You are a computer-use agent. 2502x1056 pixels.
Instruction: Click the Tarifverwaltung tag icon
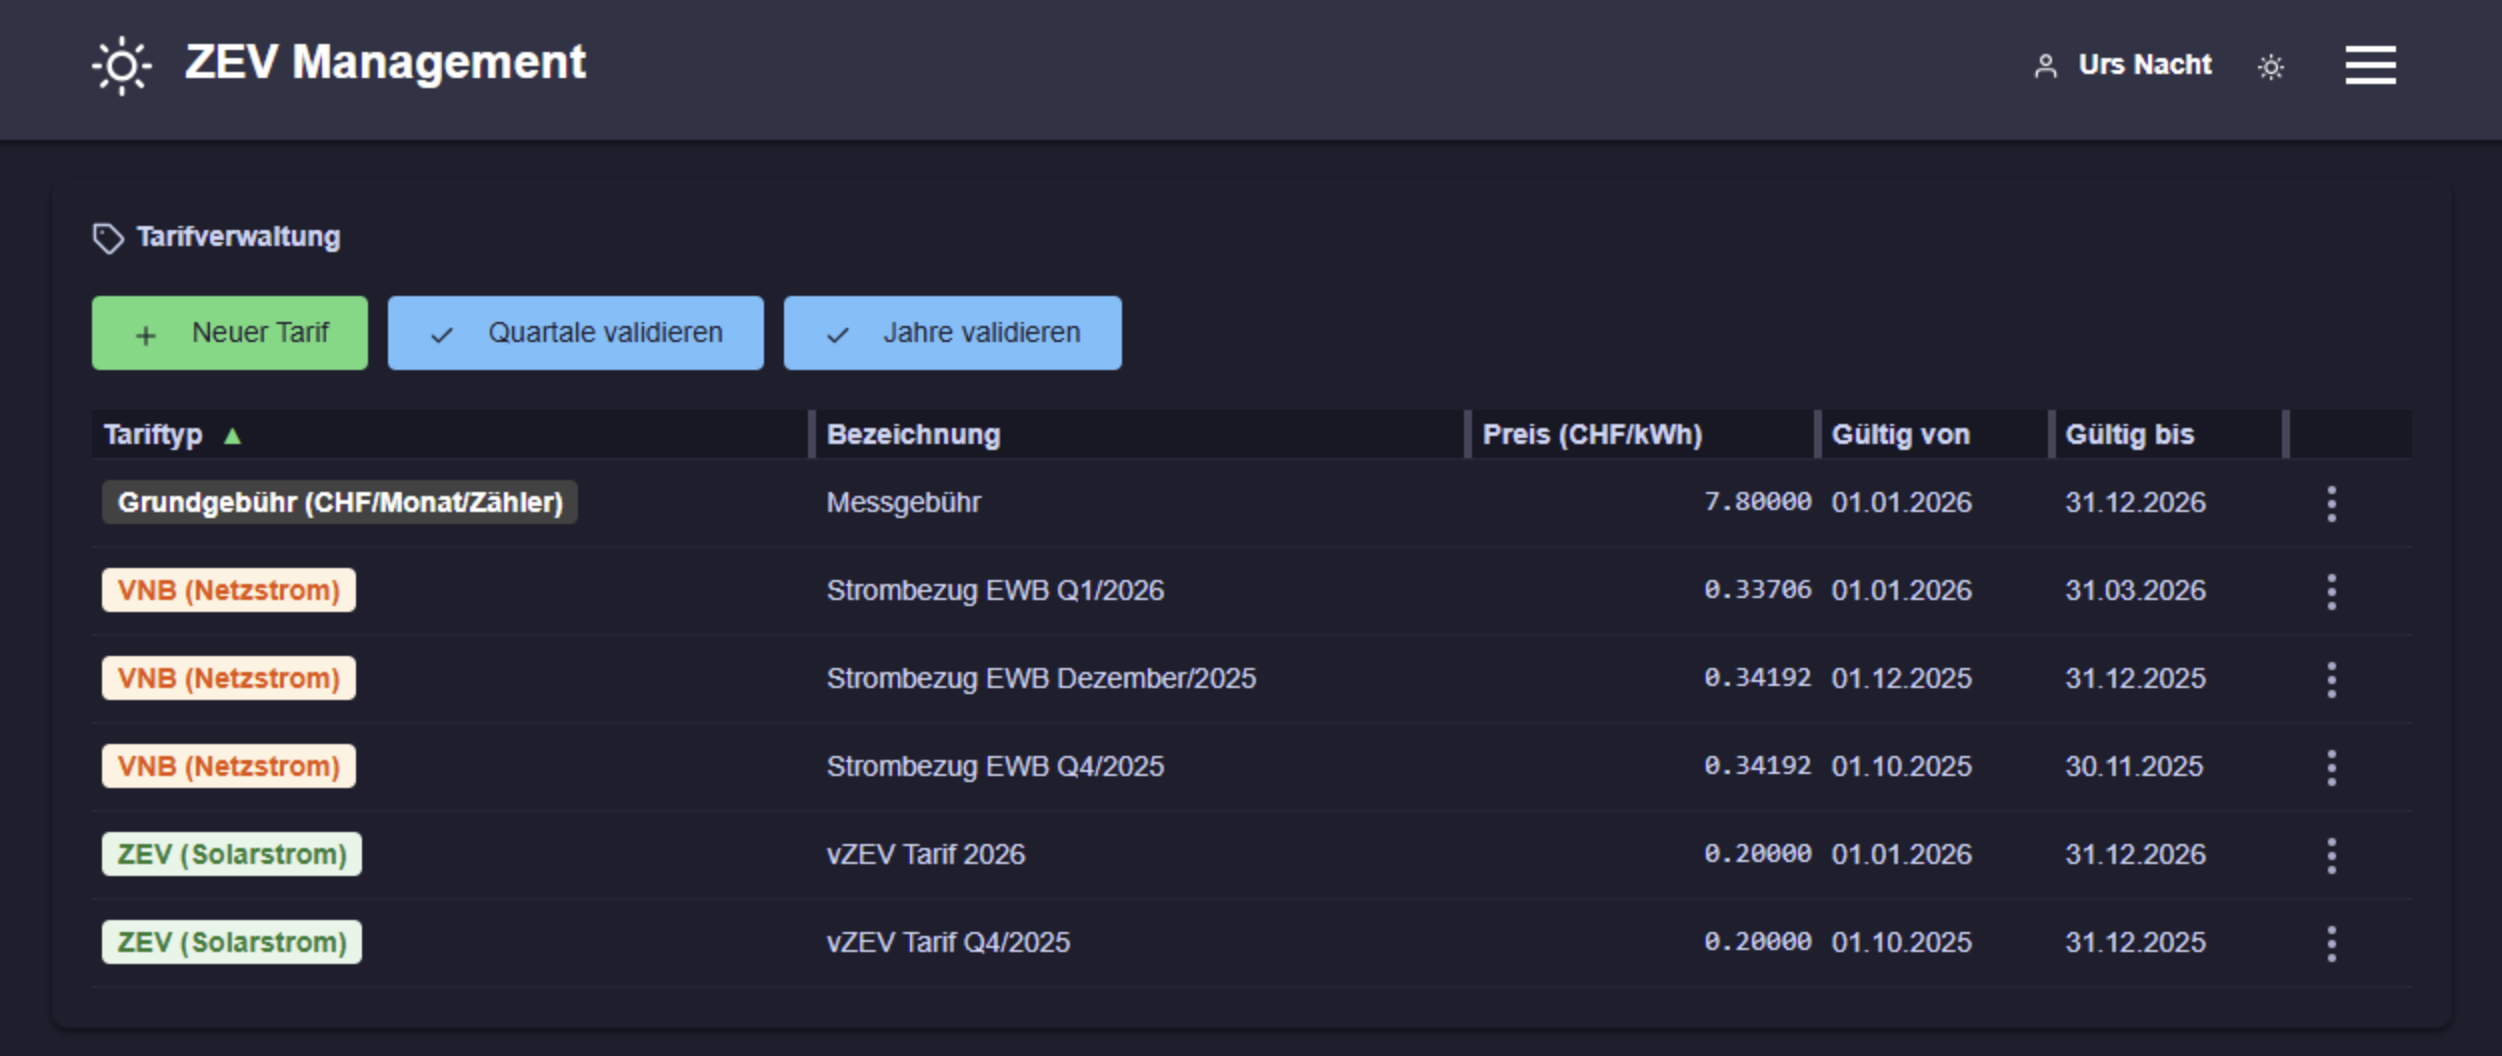[108, 238]
